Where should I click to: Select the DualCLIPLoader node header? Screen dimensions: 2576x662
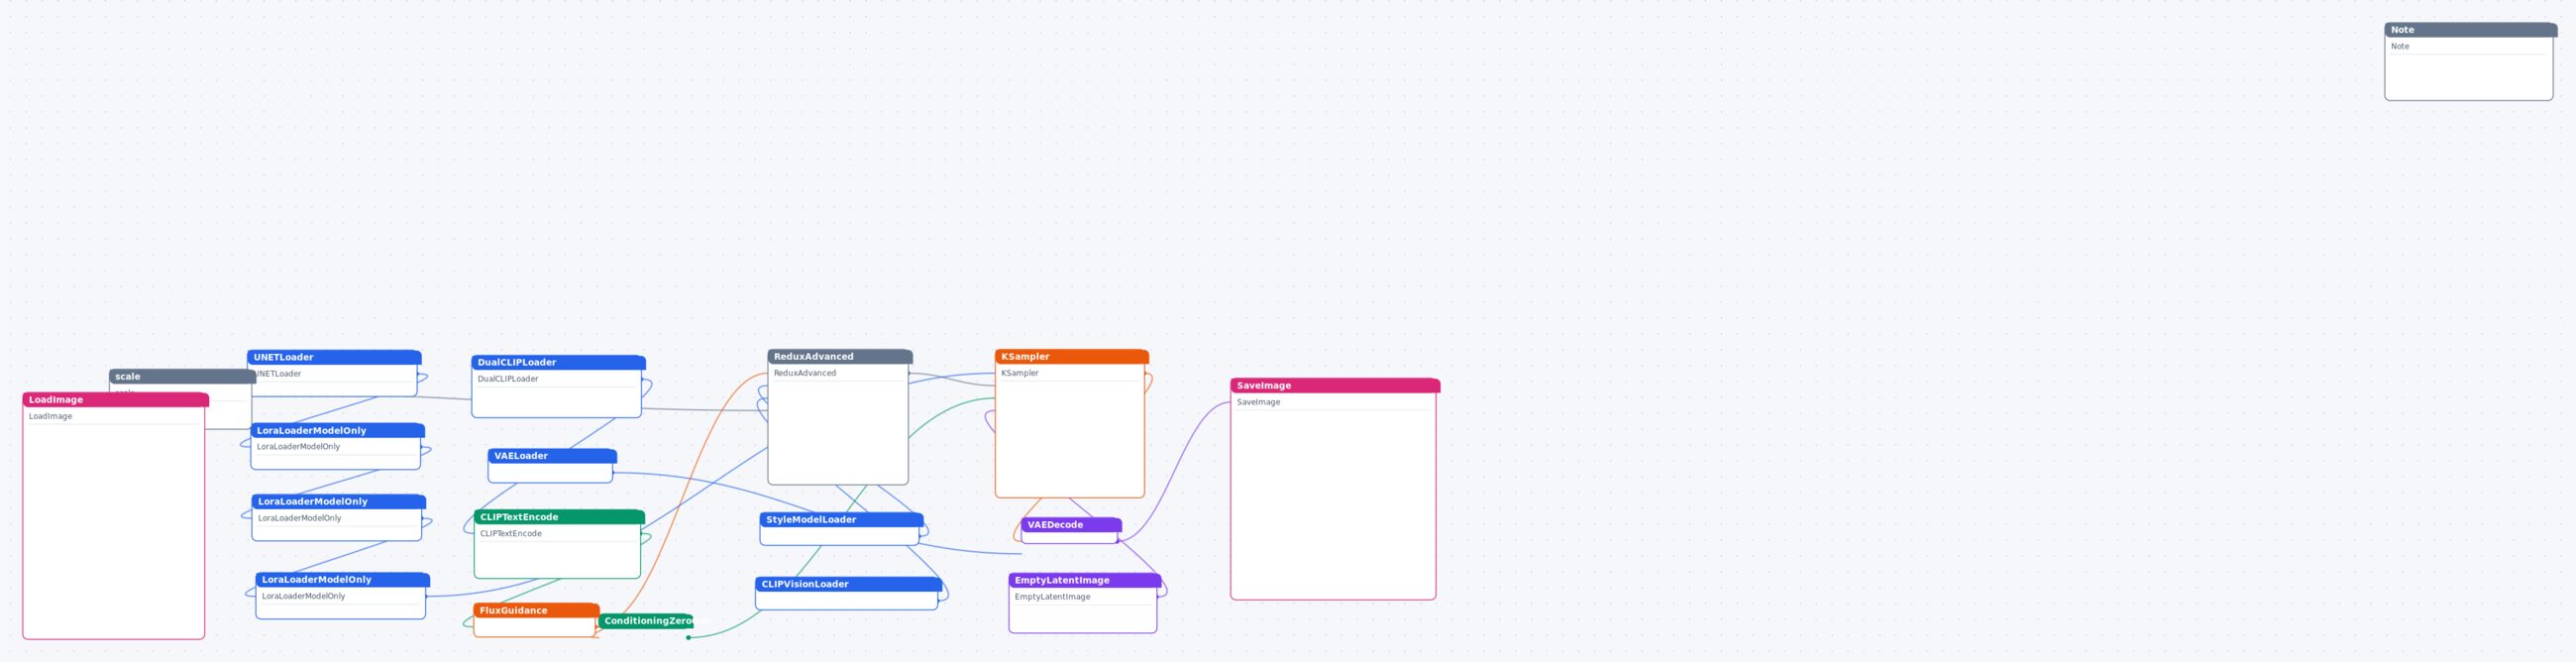coord(558,363)
